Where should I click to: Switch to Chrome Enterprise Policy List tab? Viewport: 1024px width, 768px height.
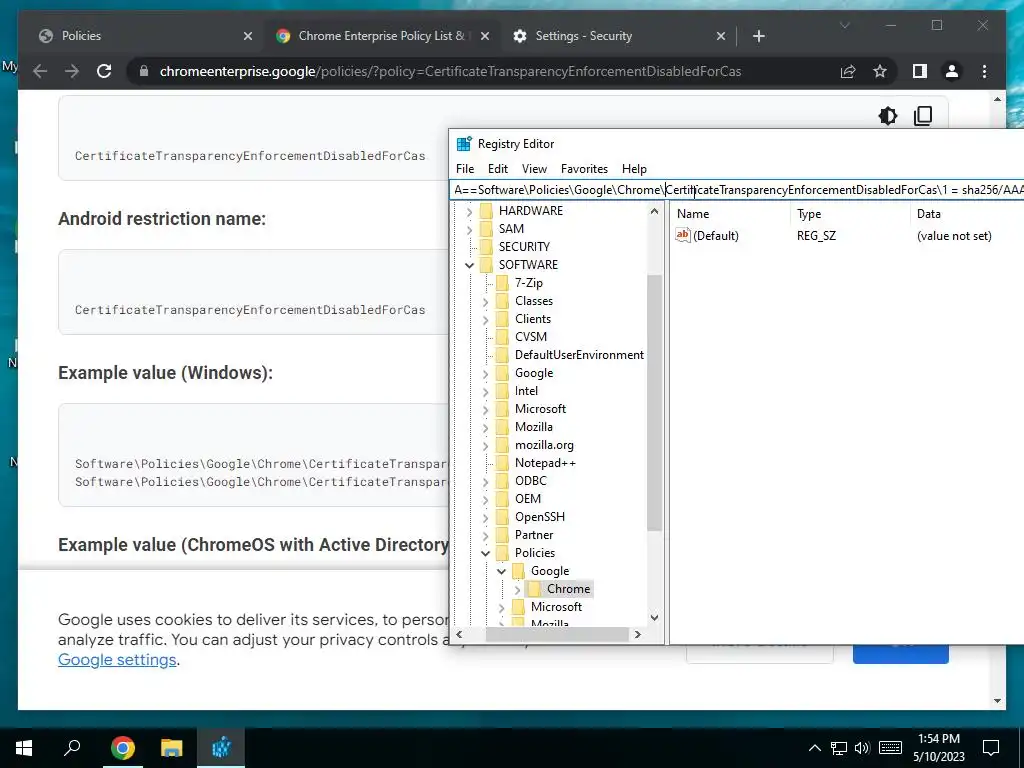click(381, 36)
